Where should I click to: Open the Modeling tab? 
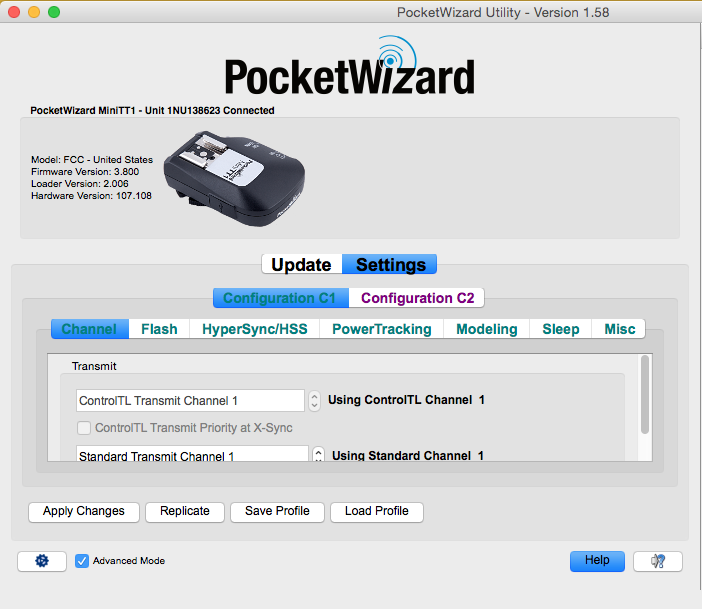coord(487,329)
